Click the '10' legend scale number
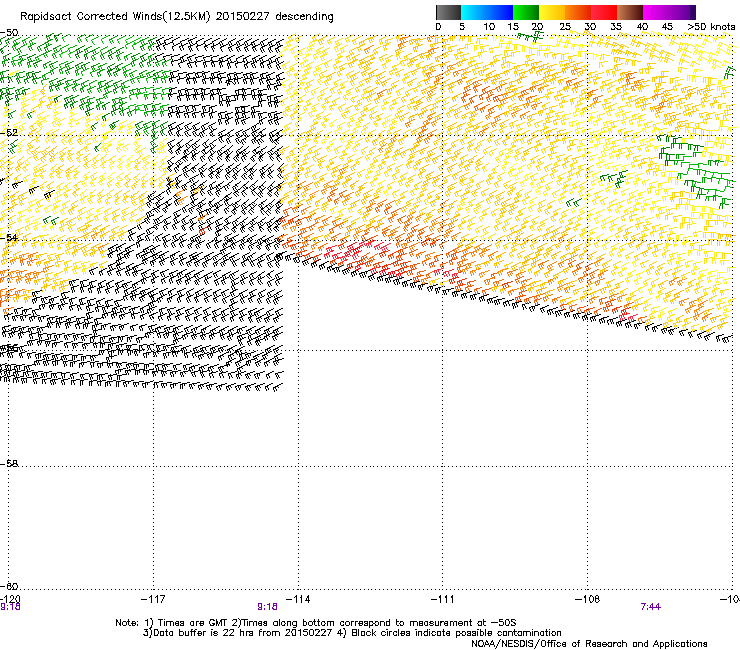This screenshot has height=650, width=740. pyautogui.click(x=489, y=27)
